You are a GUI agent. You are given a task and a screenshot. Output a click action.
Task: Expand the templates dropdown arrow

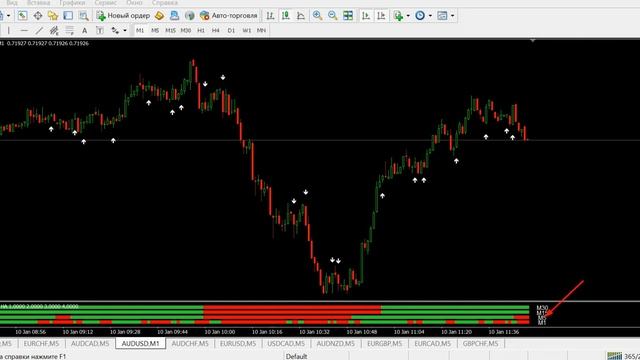[452, 16]
